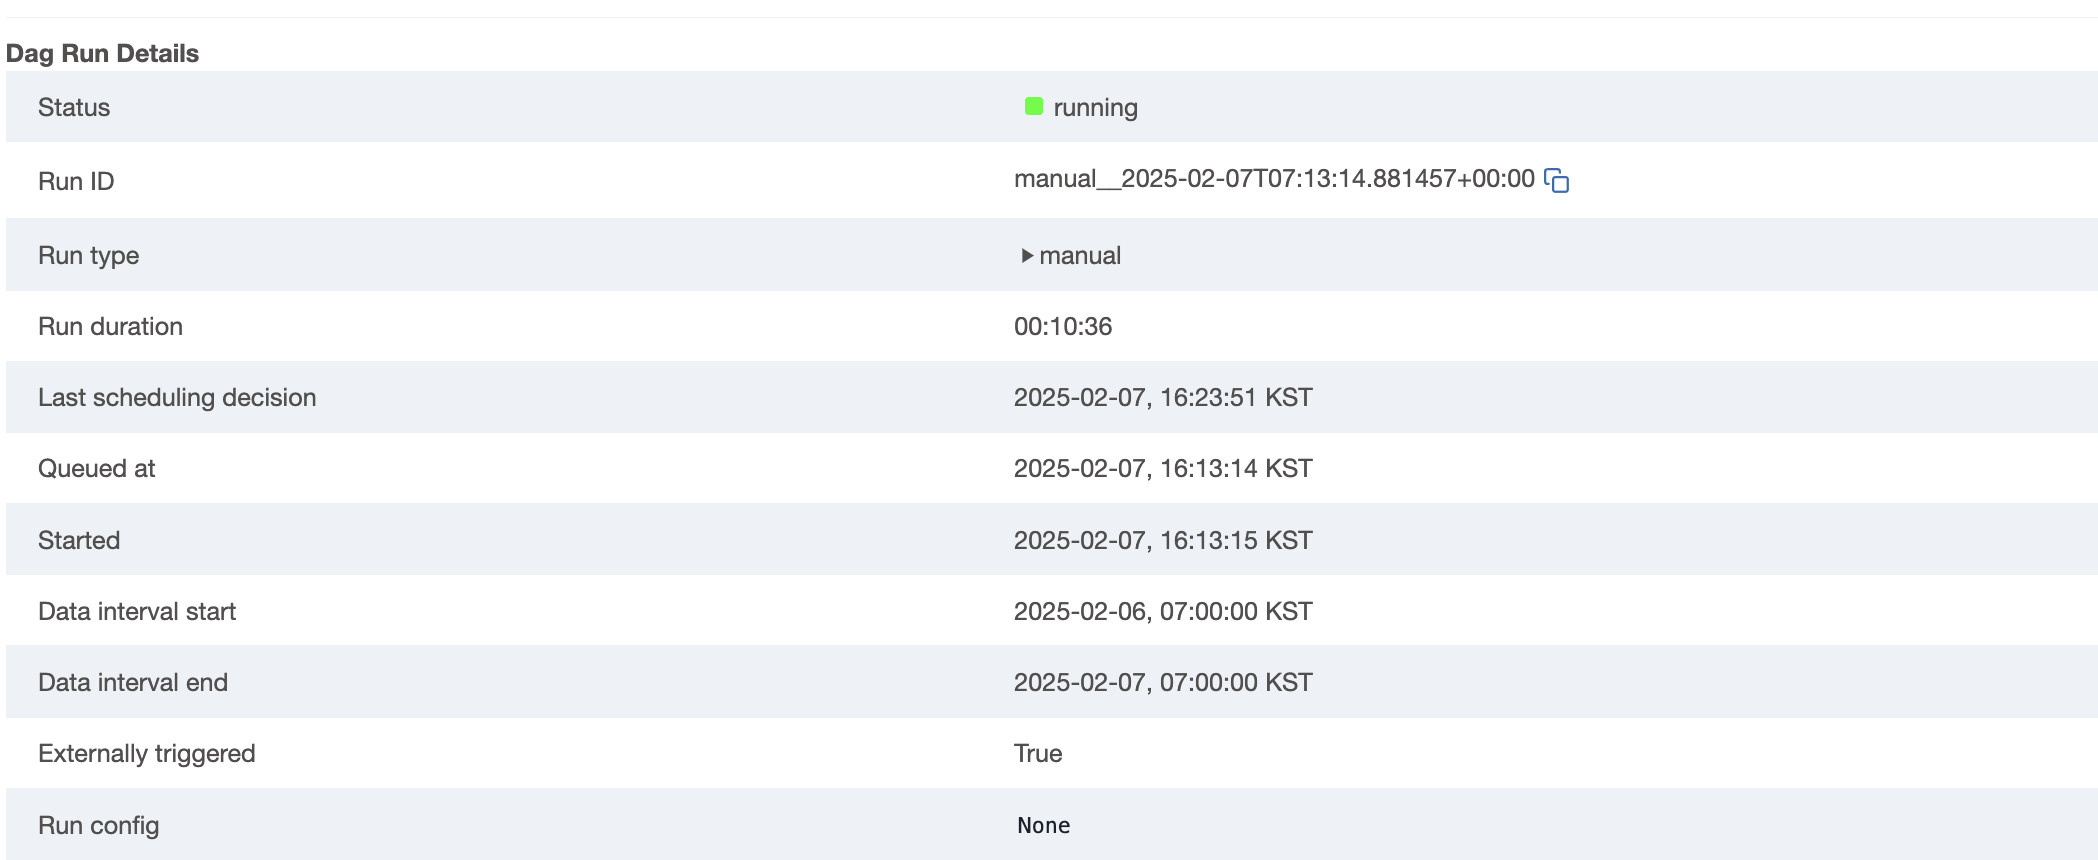
Task: Click the Run duration value 00:10:36
Action: (x=1062, y=327)
